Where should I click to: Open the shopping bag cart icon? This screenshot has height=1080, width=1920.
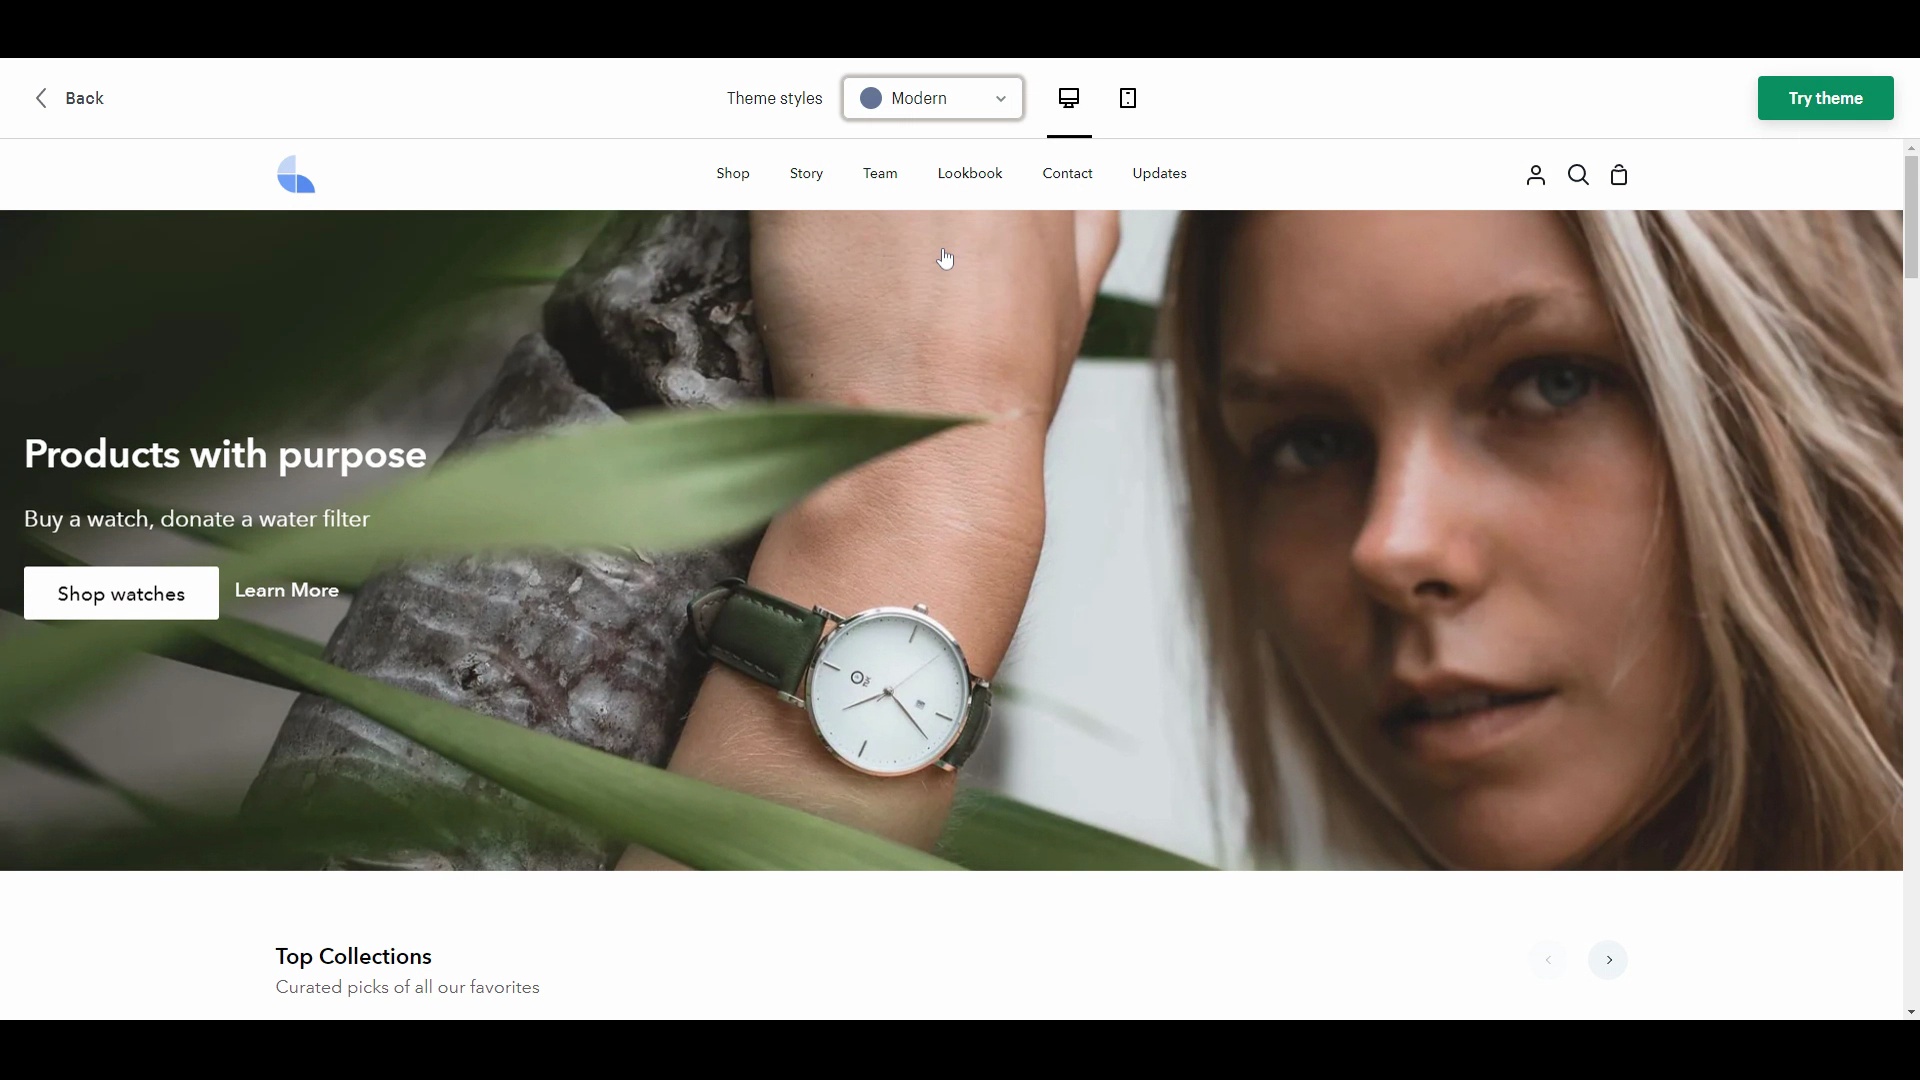1620,176
